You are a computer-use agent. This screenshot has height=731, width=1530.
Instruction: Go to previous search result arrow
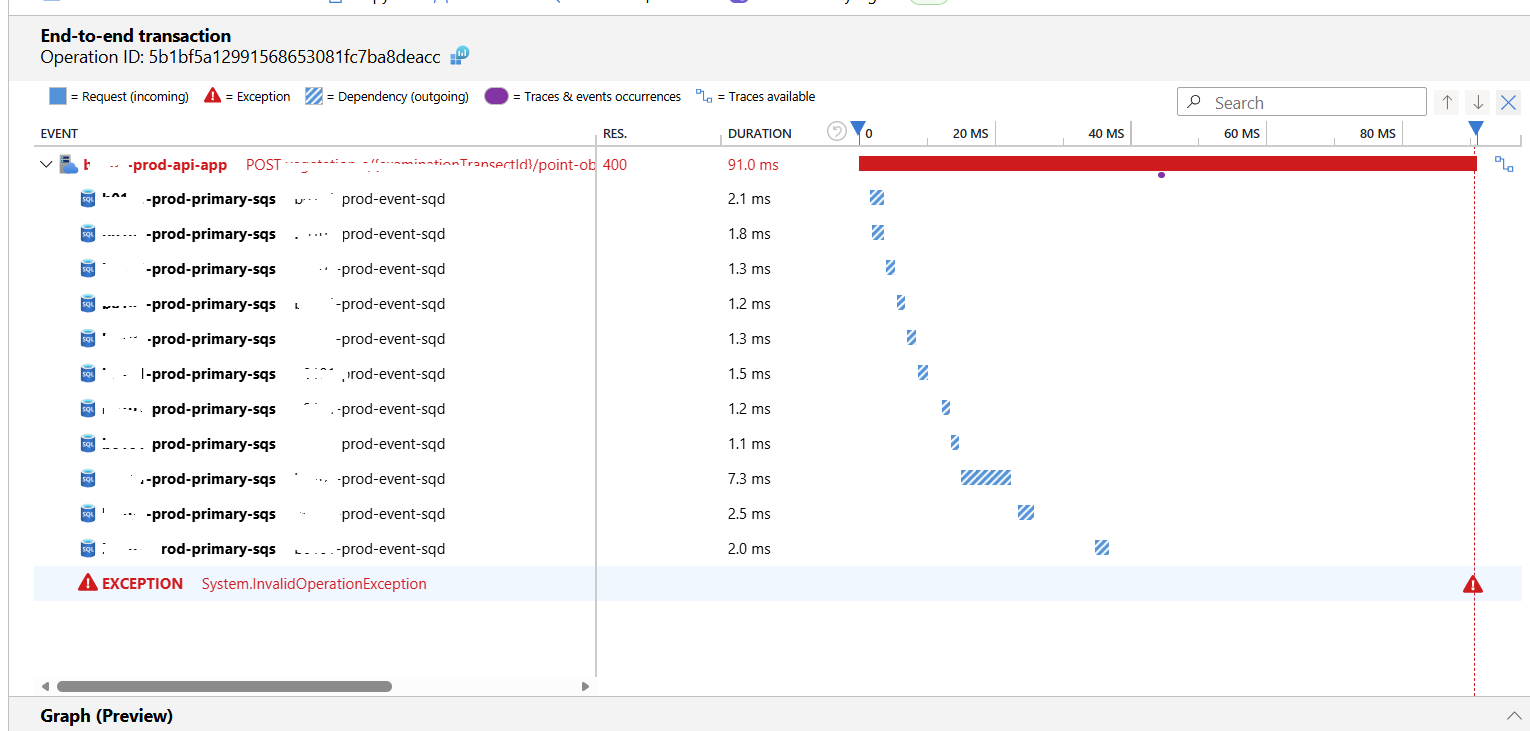coord(1446,102)
